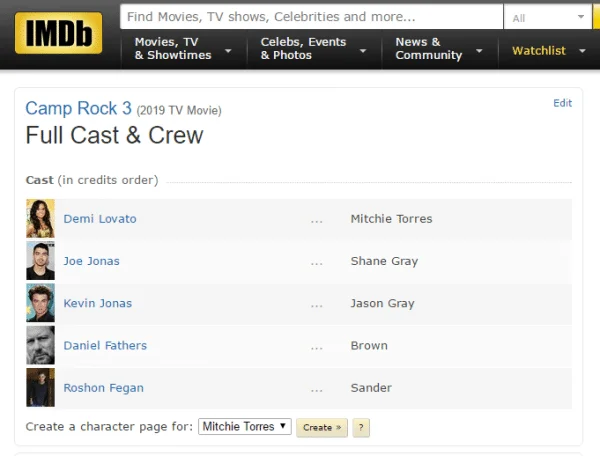This screenshot has width=600, height=456.
Task: Click Kevin Jonas's headshot thumbnail
Action: click(x=40, y=303)
